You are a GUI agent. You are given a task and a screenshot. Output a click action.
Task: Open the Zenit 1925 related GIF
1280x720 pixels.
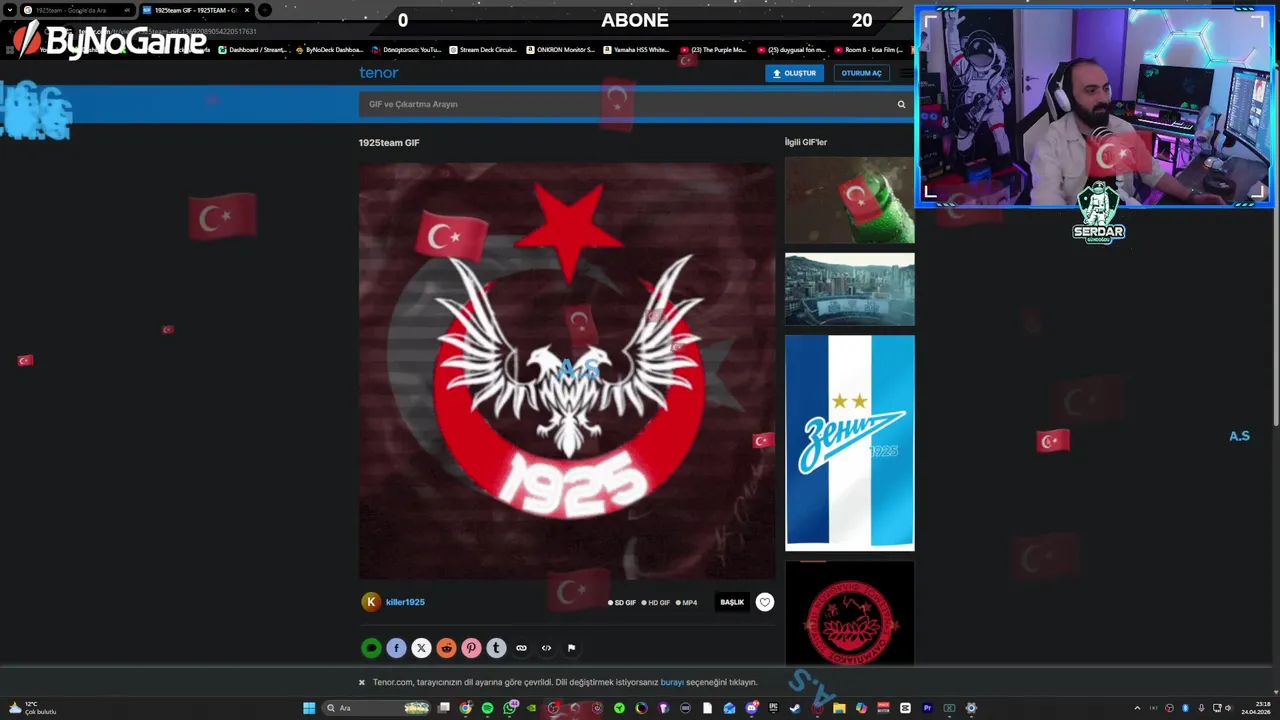tap(849, 443)
